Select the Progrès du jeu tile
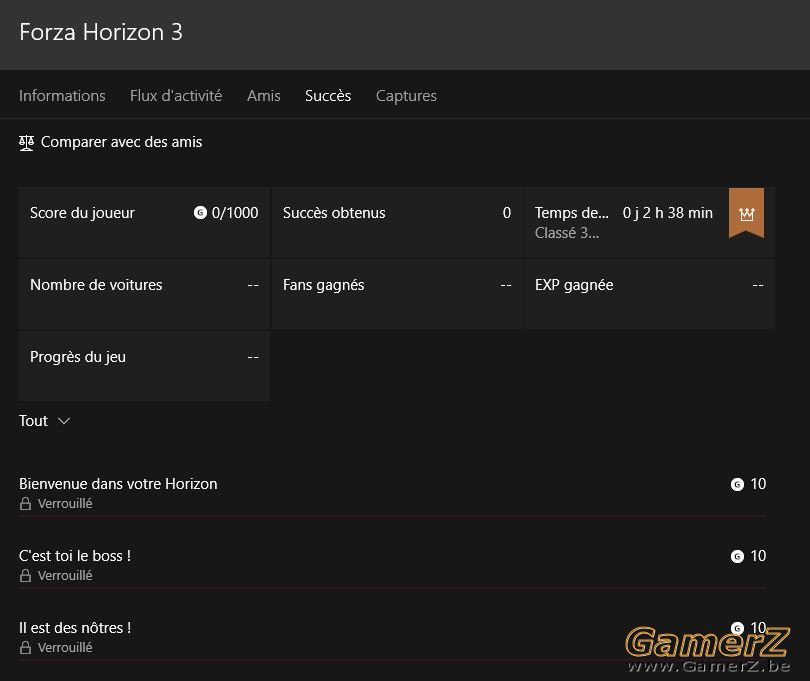This screenshot has height=681, width=810. coord(144,366)
